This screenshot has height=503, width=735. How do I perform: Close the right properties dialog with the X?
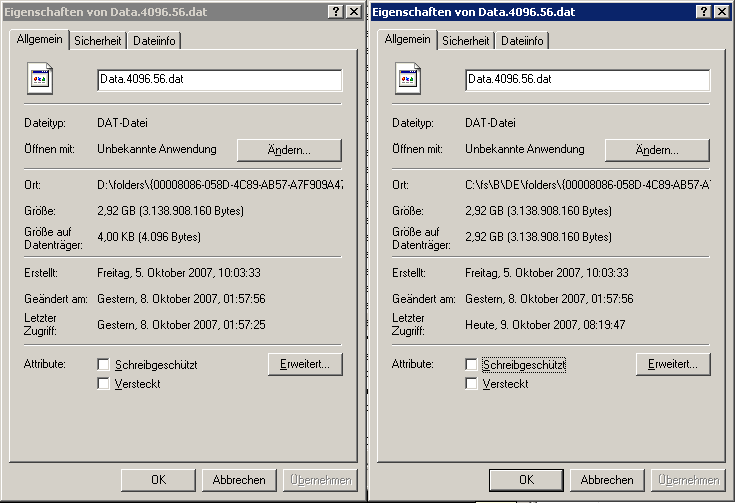pos(722,11)
